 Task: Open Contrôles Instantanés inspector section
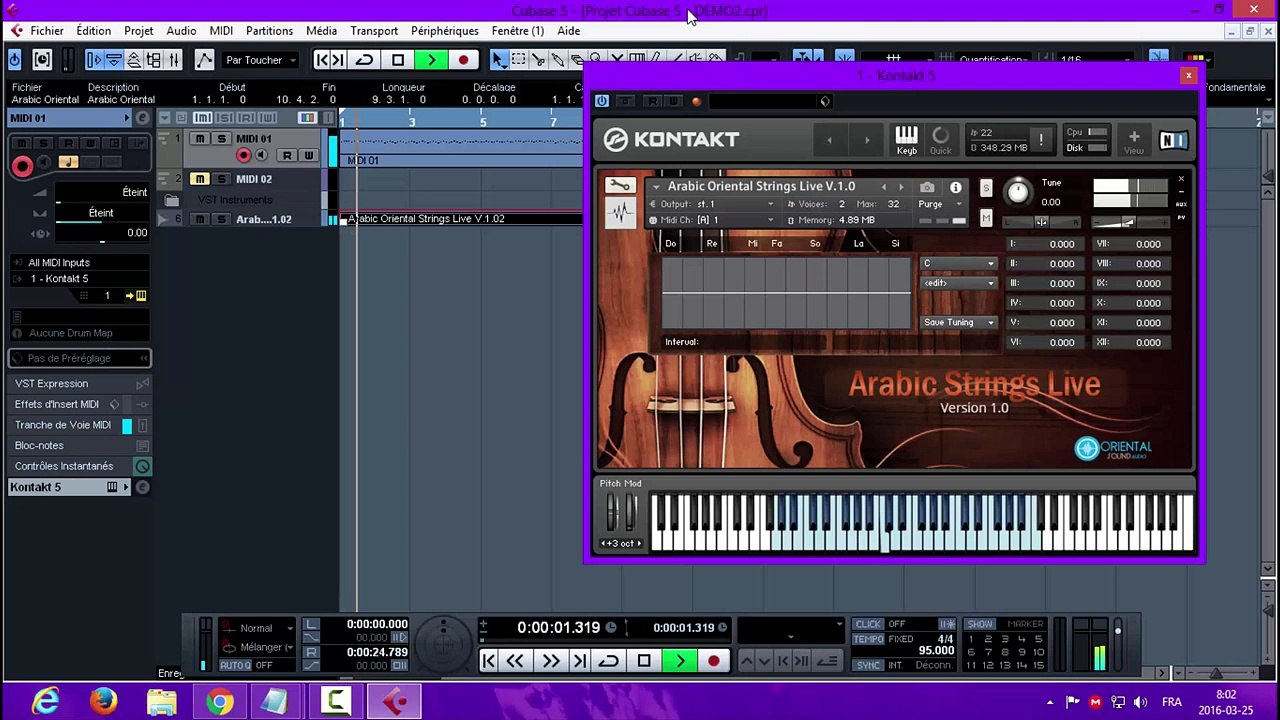pos(80,466)
